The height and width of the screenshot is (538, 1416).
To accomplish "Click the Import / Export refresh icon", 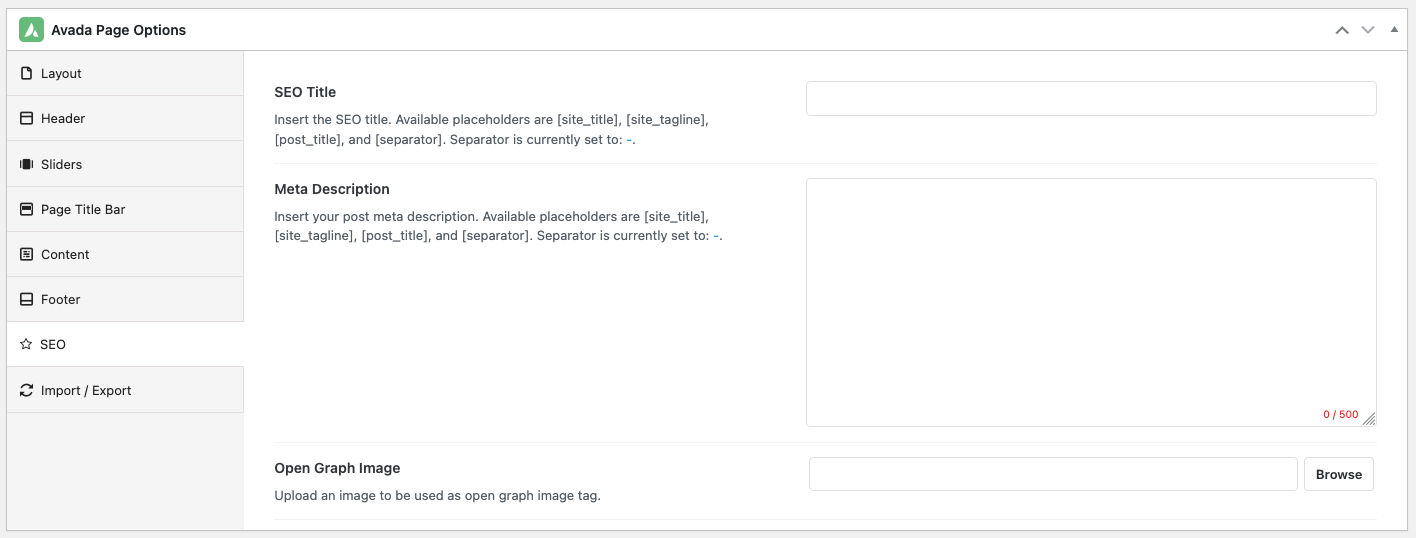I will pos(27,390).
